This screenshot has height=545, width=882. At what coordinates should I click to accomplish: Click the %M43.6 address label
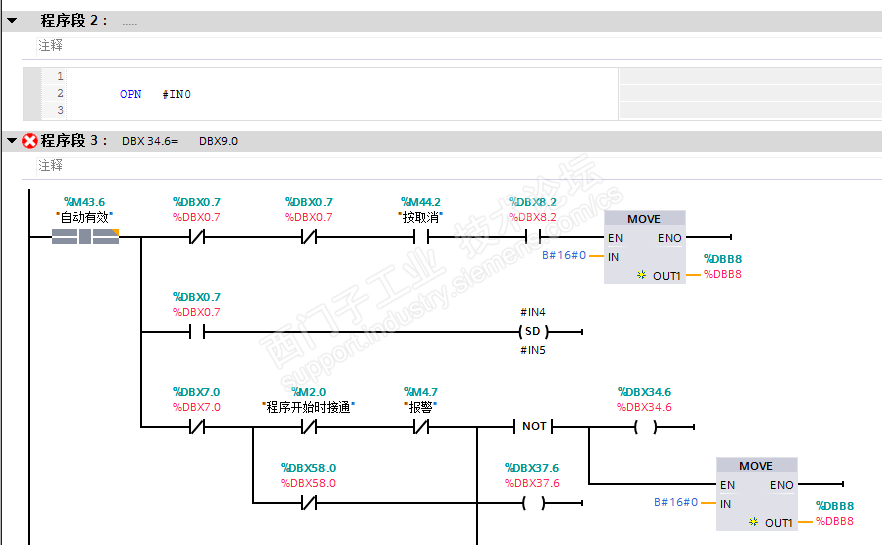click(84, 202)
